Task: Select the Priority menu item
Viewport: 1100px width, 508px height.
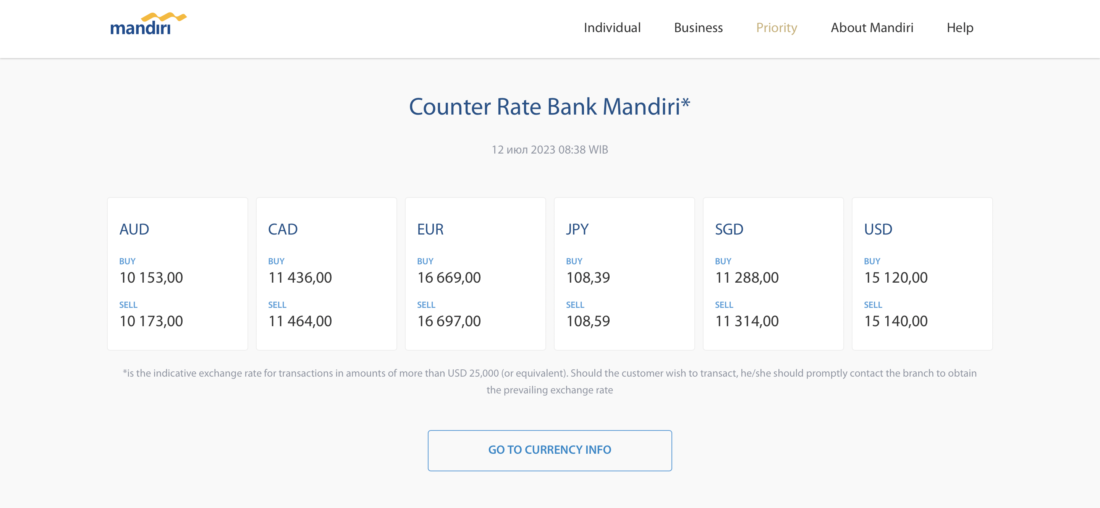Action: click(776, 28)
